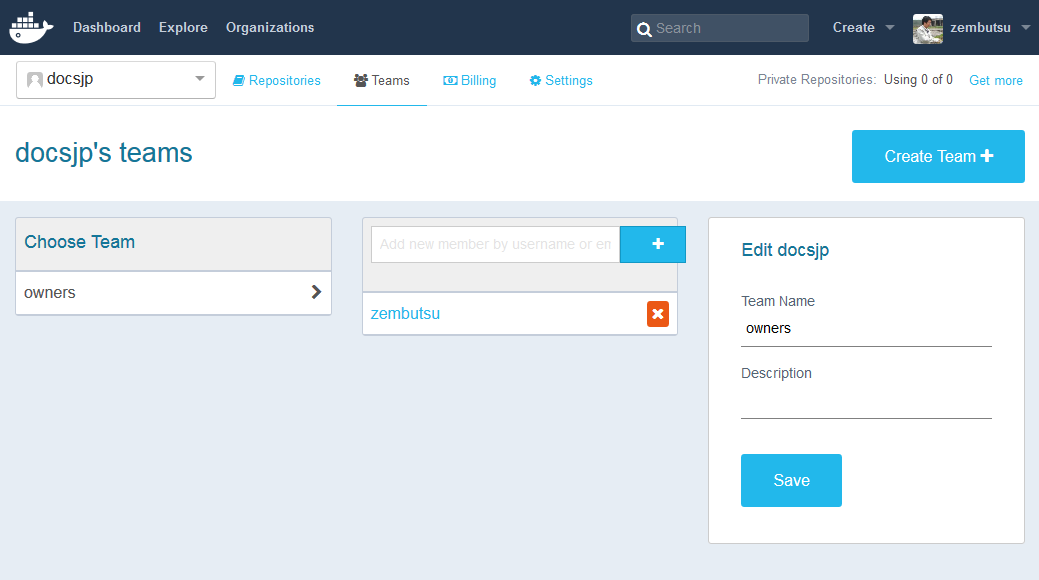Edit the Team Name field

(x=866, y=329)
